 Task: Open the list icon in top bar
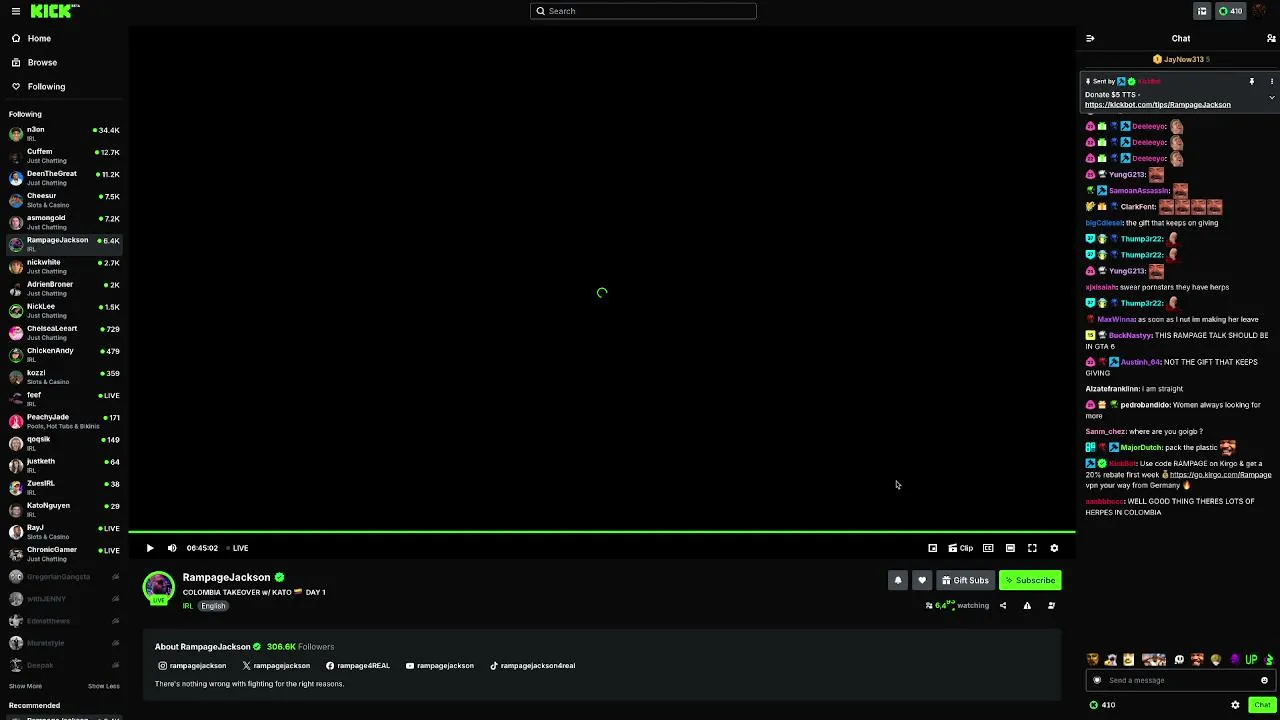tap(1202, 11)
